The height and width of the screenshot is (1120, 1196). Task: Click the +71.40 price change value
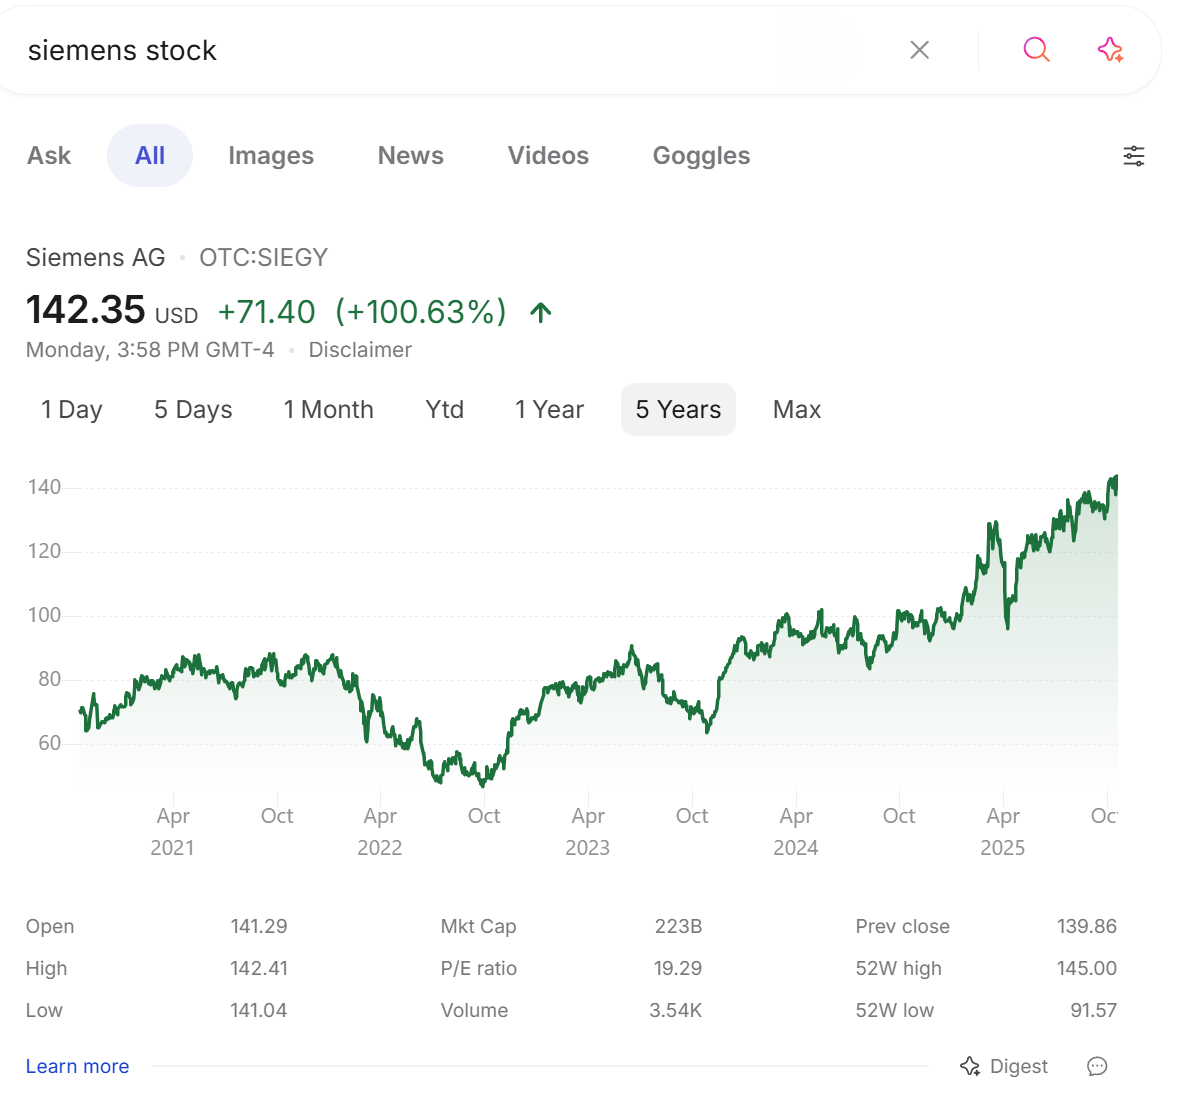266,312
